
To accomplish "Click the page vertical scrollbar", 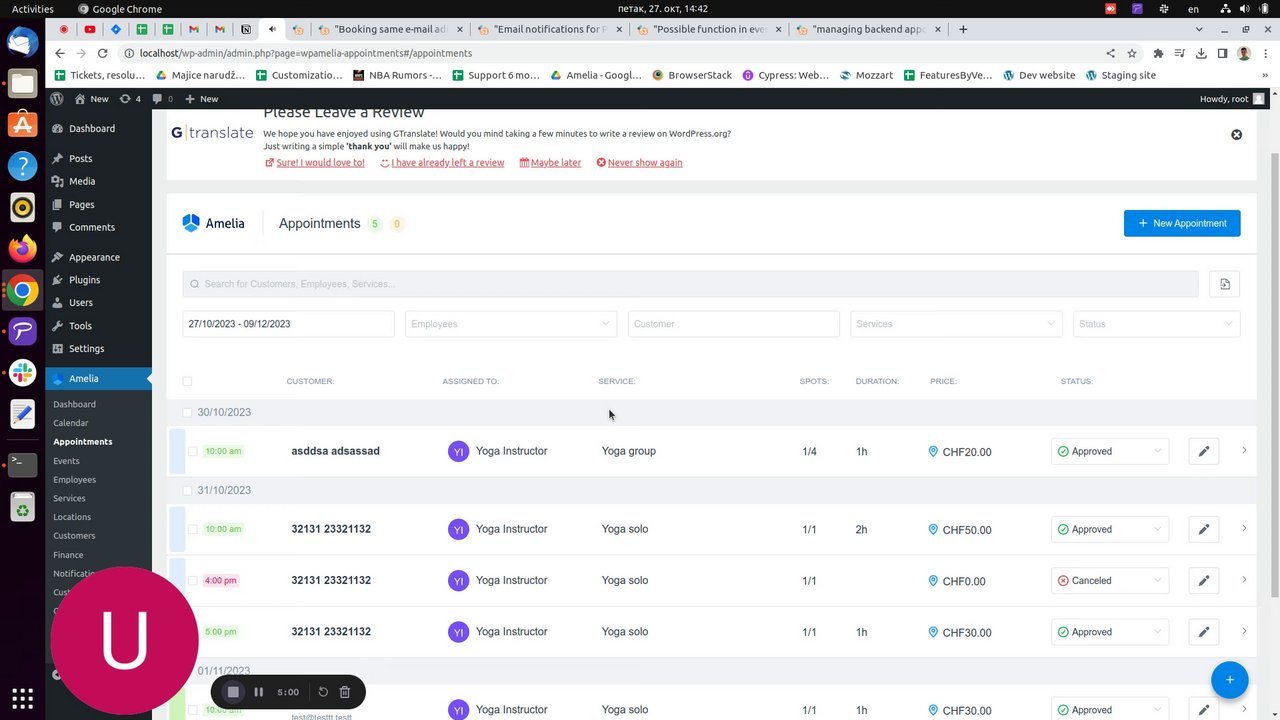I will click(x=1273, y=375).
